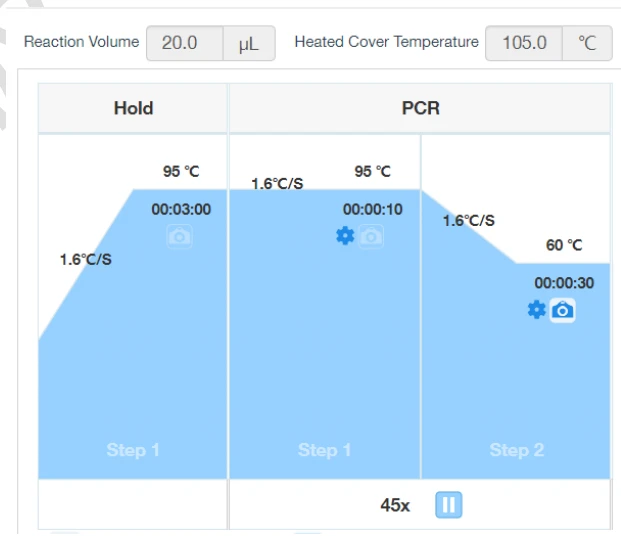Select the Hold stage header
The width and height of the screenshot is (621, 537).
pyautogui.click(x=133, y=108)
